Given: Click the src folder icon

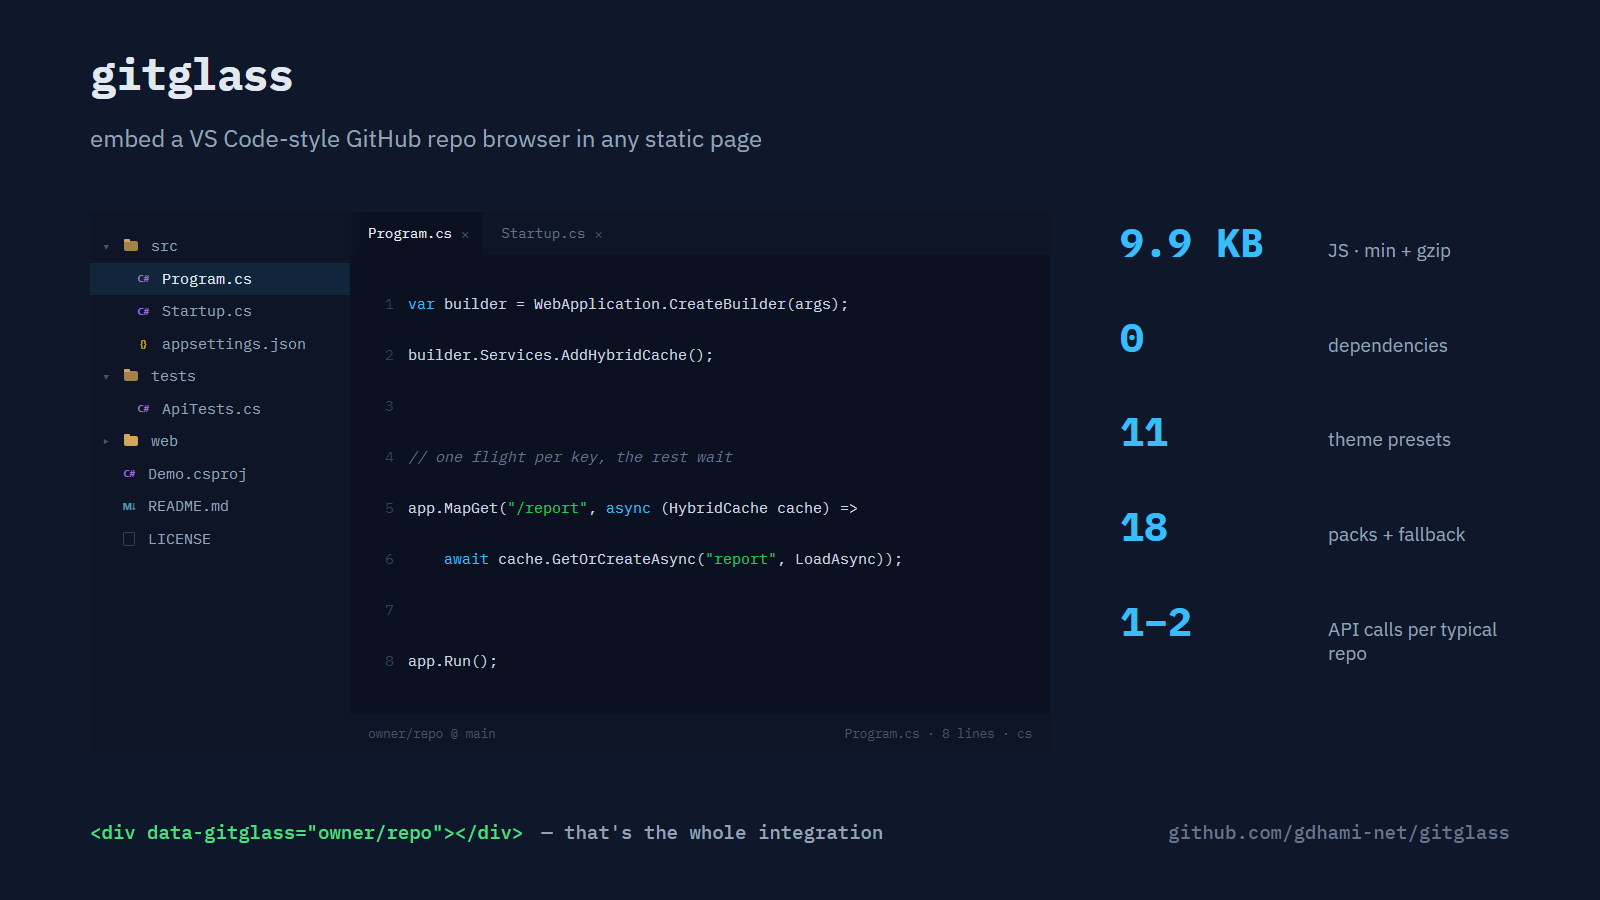Looking at the screenshot, I should click(x=131, y=245).
